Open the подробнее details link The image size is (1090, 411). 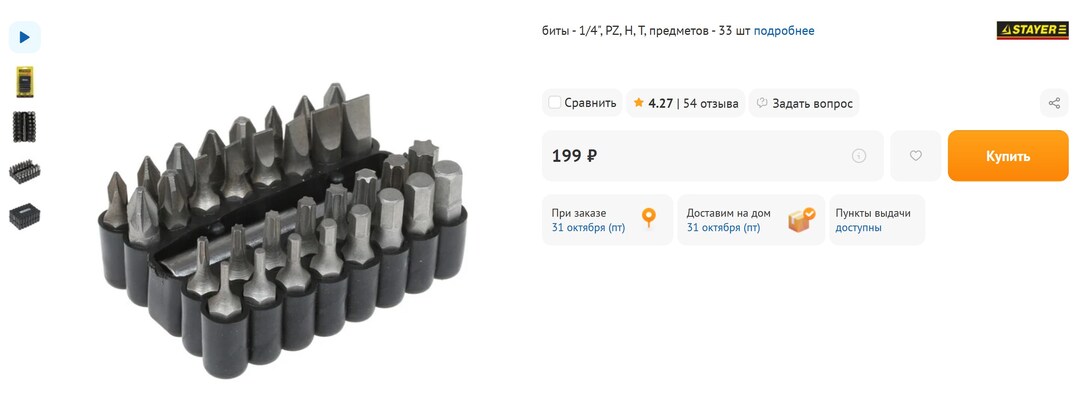(783, 31)
